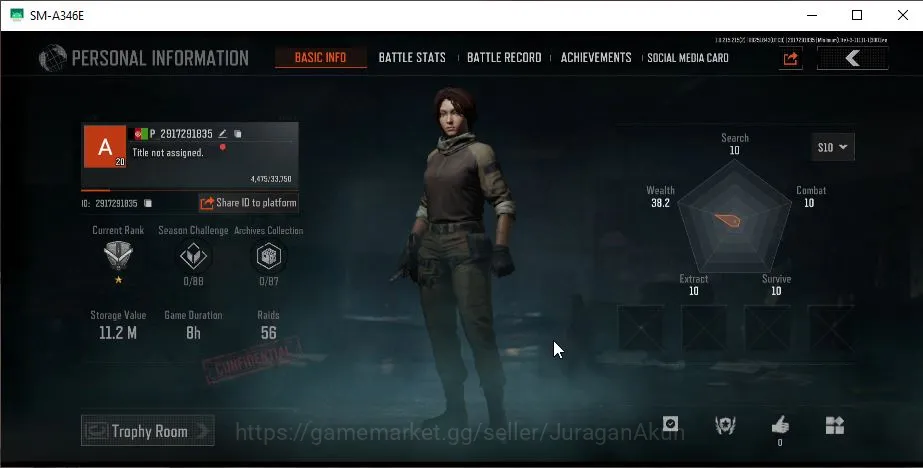
Task: Click the gold star under Current Rank
Action: [x=118, y=280]
